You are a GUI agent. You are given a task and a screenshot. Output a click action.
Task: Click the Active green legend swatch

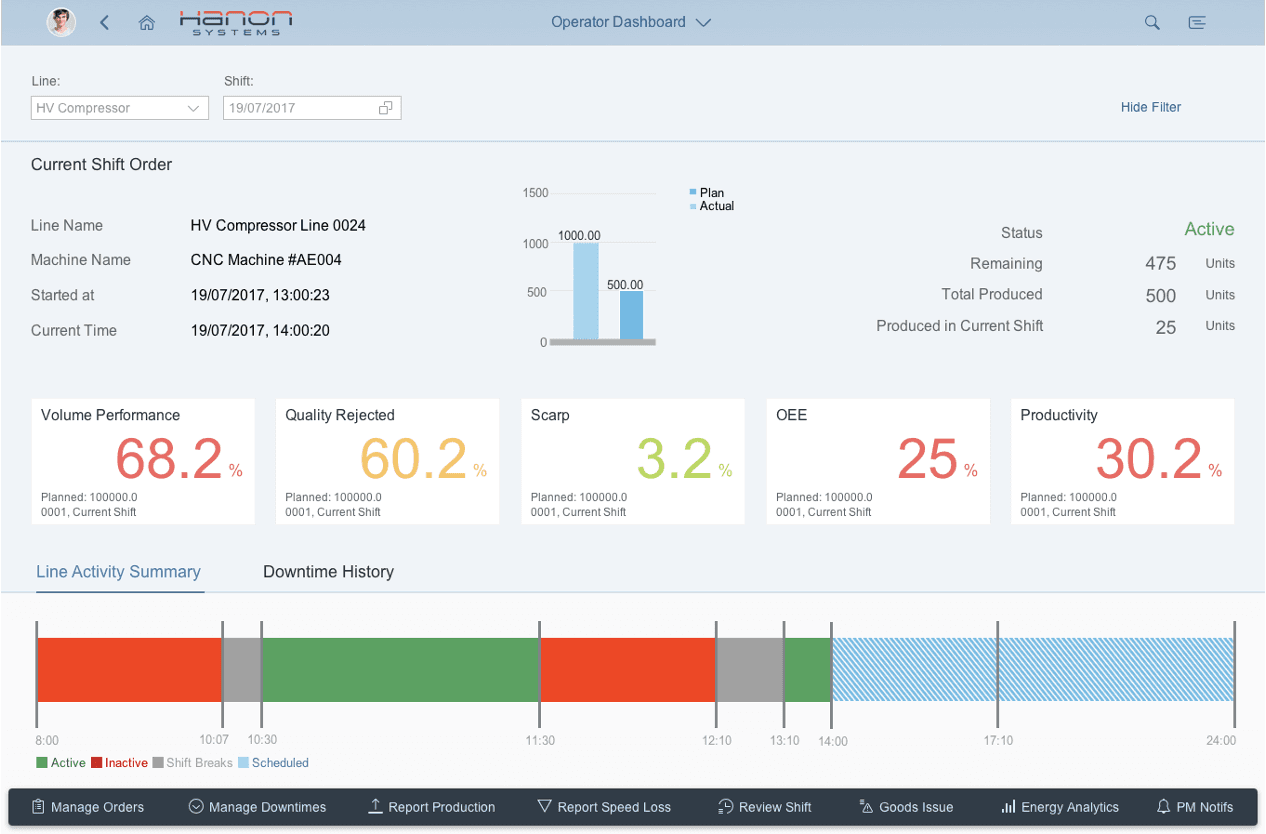pos(42,763)
